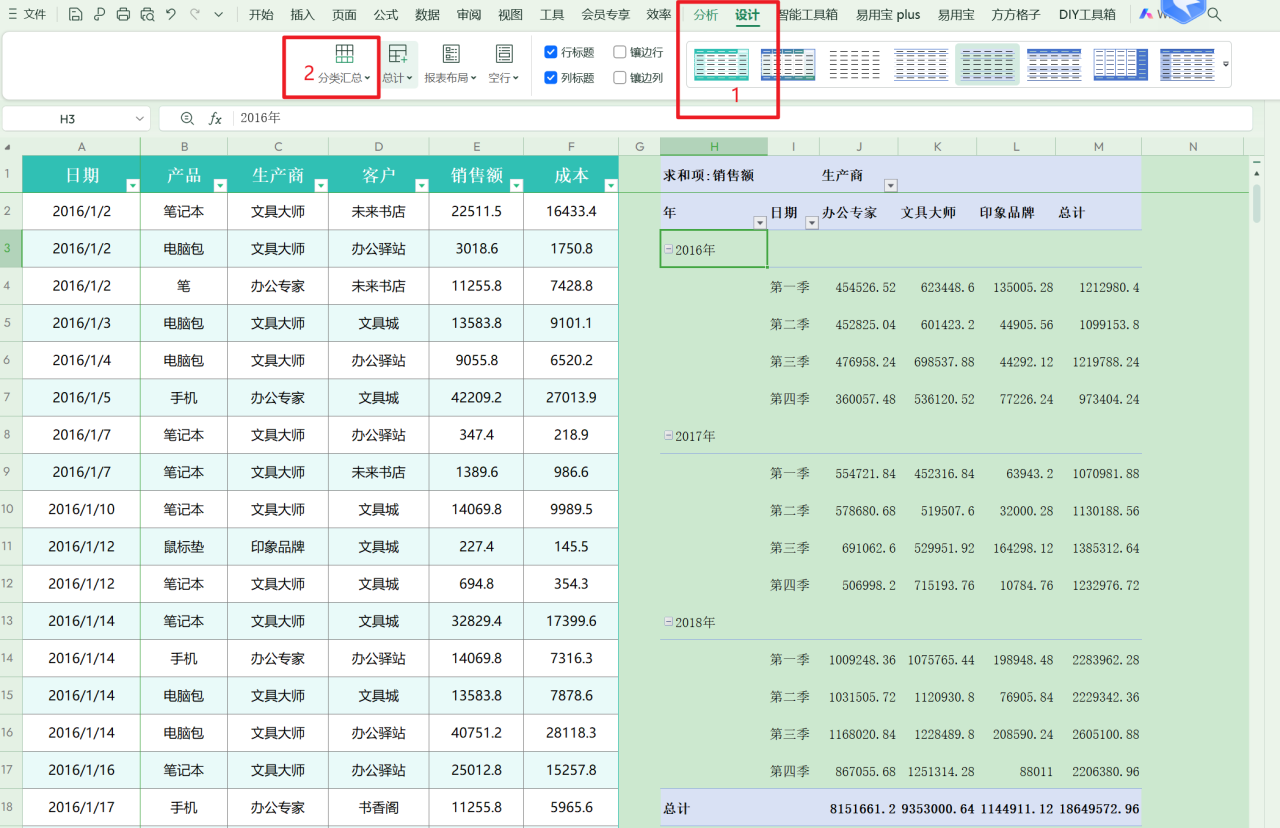Switch to the 开始 tab
This screenshot has height=828, width=1280.
click(261, 14)
